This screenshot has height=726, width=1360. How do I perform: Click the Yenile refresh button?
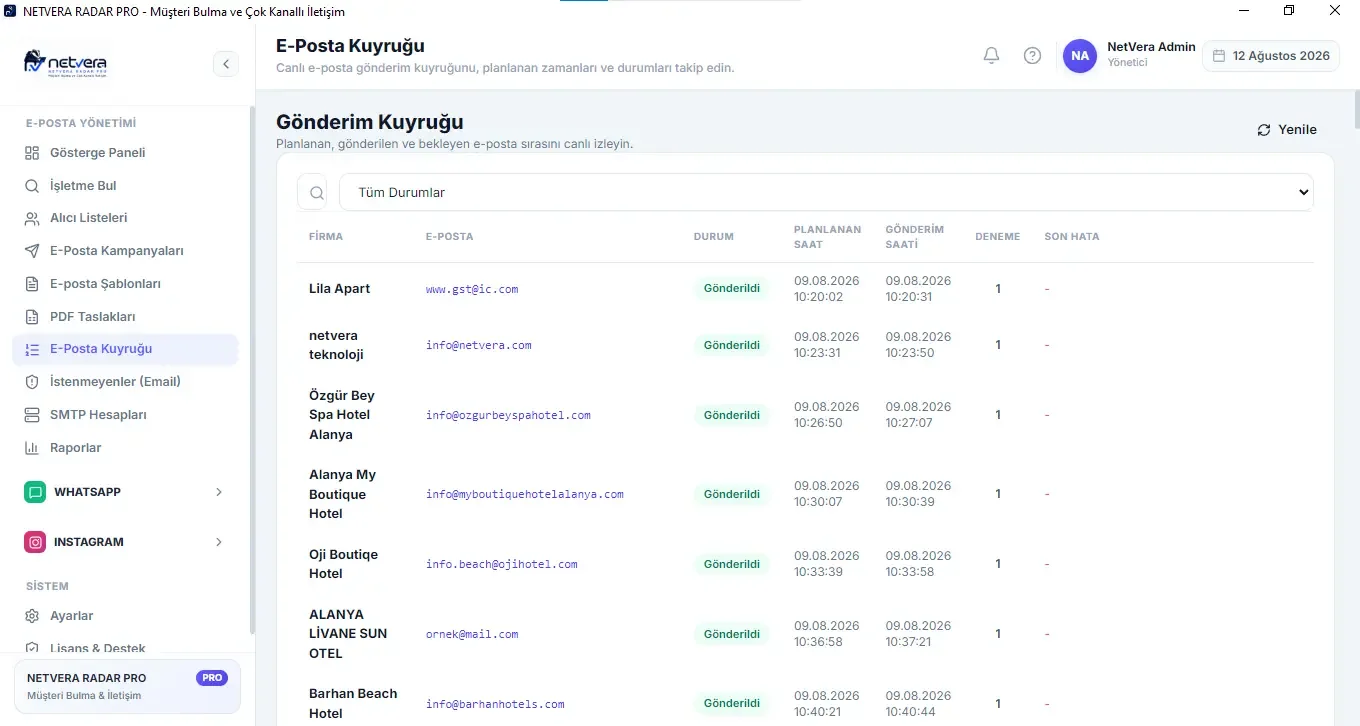[x=1287, y=130]
